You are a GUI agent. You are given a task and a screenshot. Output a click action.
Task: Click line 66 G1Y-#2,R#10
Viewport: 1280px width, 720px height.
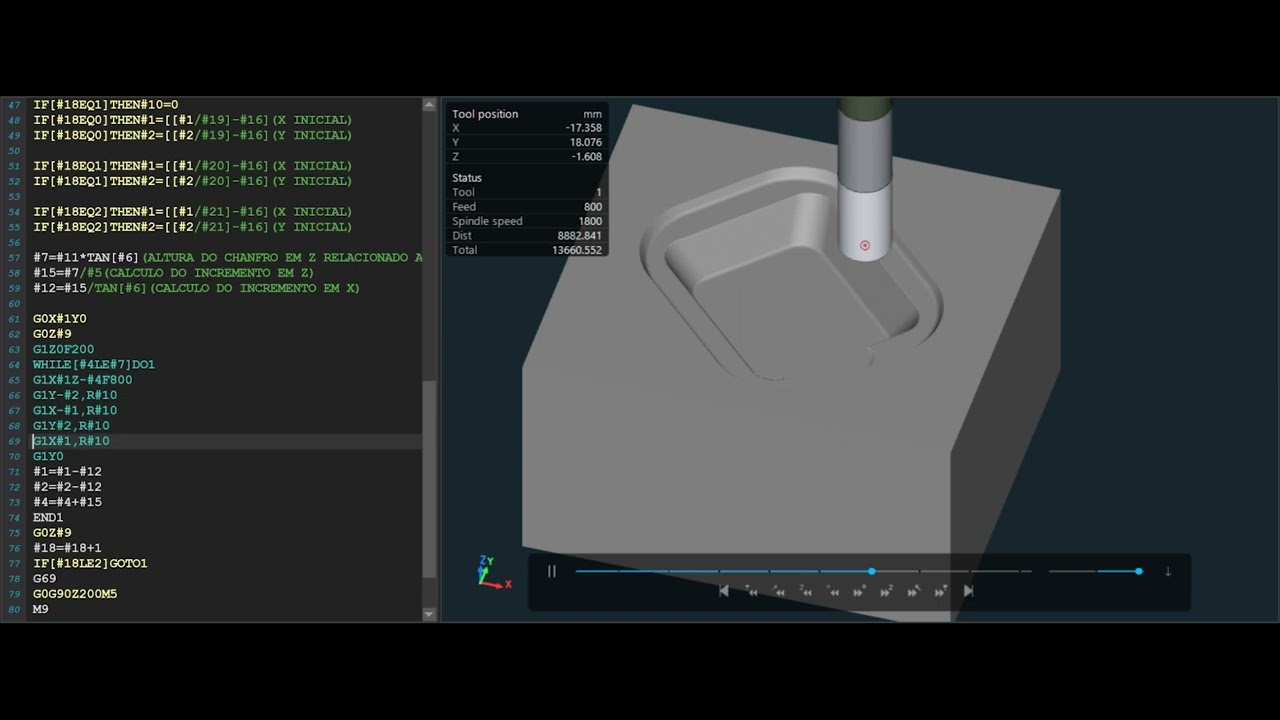(75, 395)
